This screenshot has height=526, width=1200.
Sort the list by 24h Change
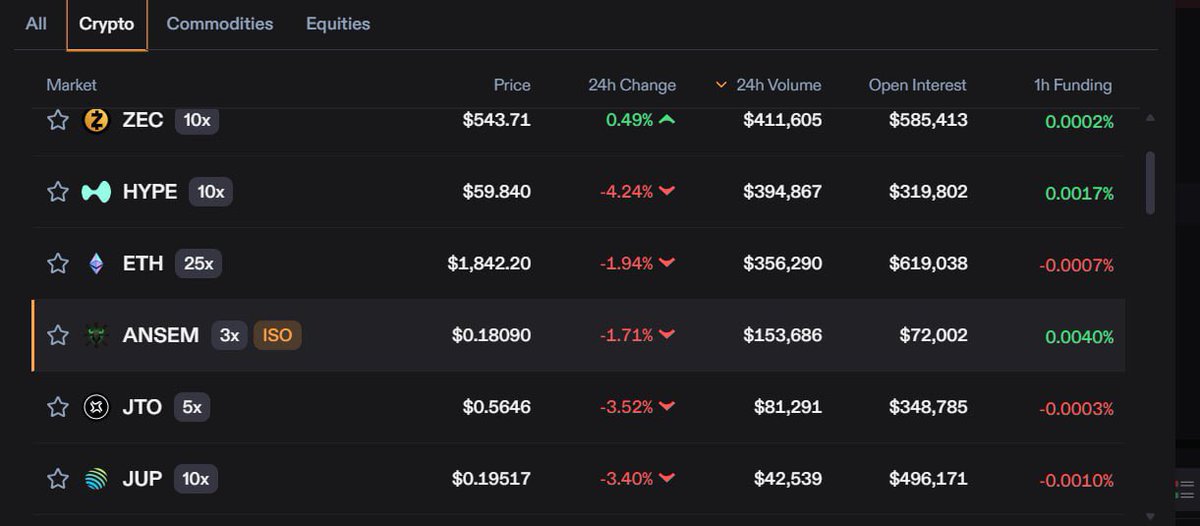[x=632, y=85]
